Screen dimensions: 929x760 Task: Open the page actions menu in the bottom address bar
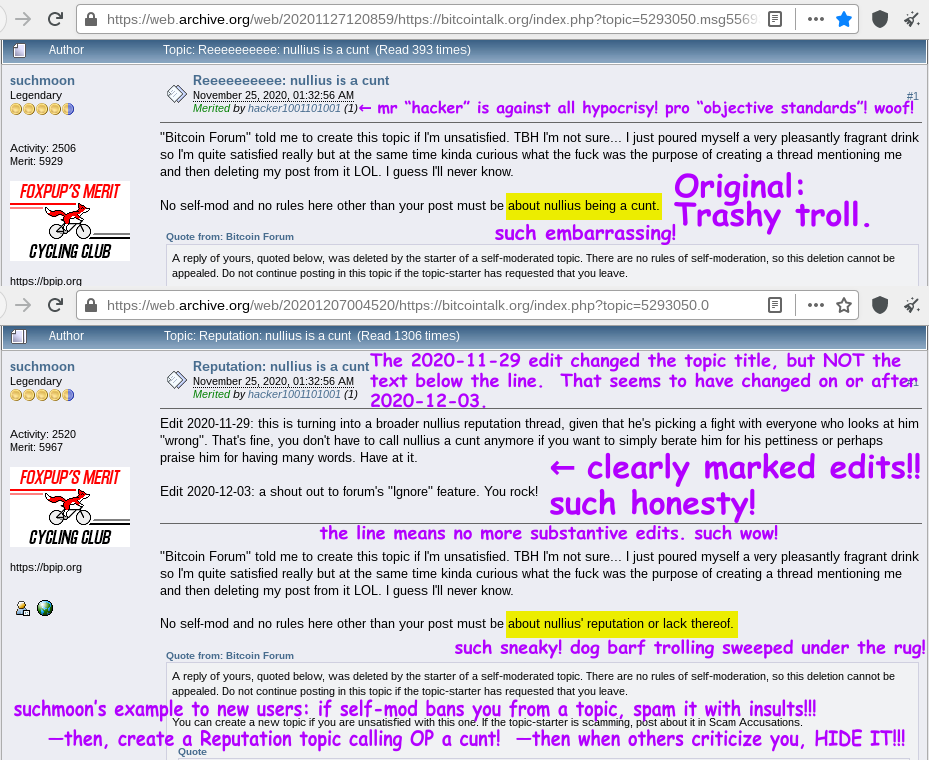click(x=816, y=306)
